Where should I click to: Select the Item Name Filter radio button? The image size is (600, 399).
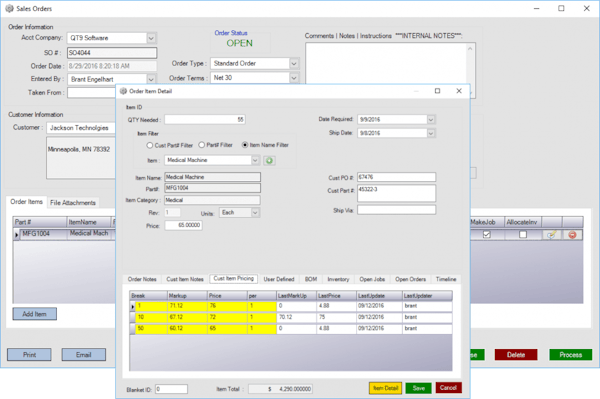[245, 145]
